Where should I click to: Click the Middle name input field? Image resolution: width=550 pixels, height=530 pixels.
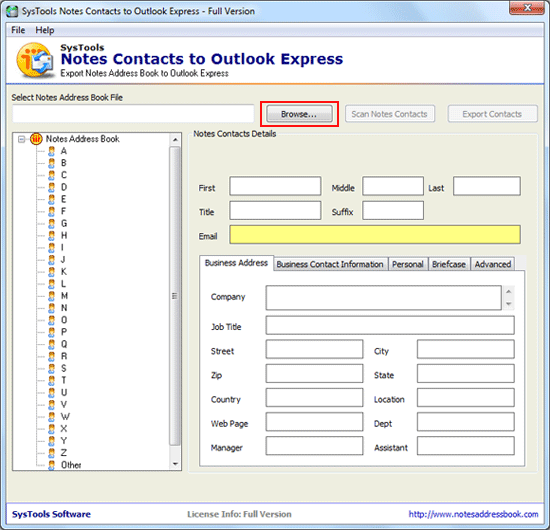pyautogui.click(x=393, y=186)
